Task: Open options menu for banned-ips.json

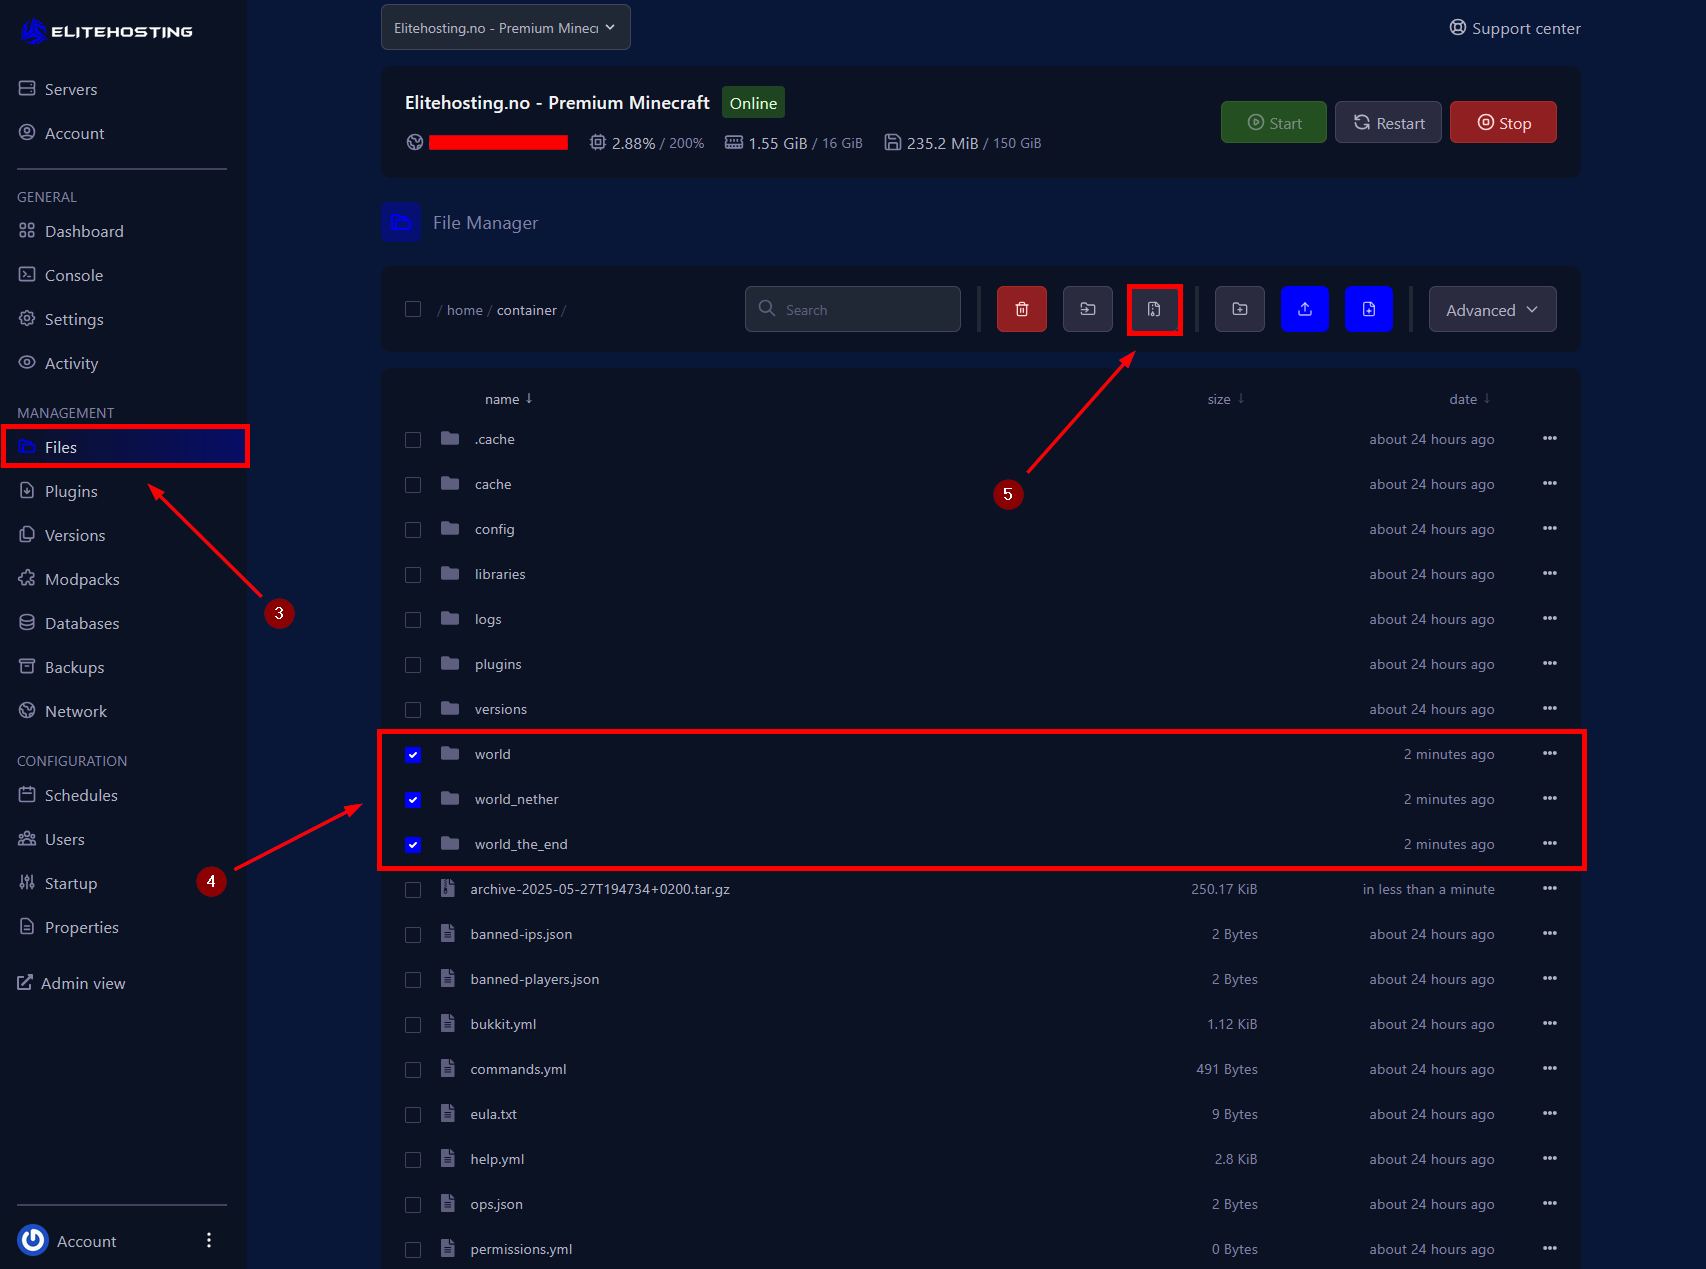Action: pyautogui.click(x=1550, y=933)
